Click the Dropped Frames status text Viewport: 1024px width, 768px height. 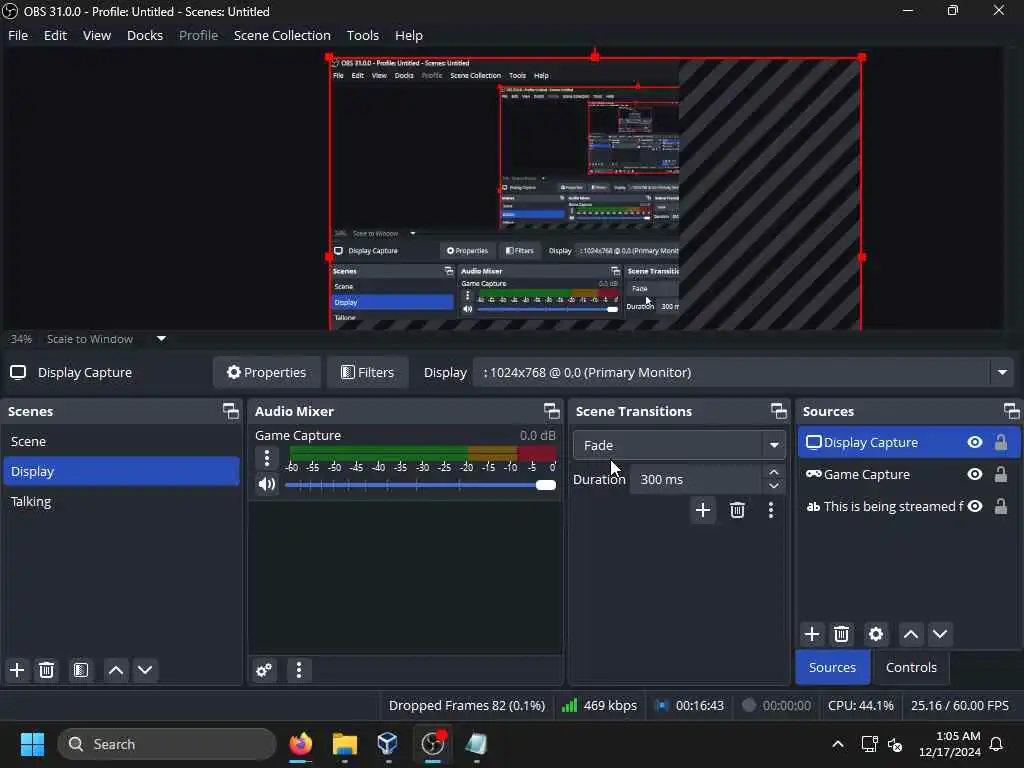tap(466, 705)
